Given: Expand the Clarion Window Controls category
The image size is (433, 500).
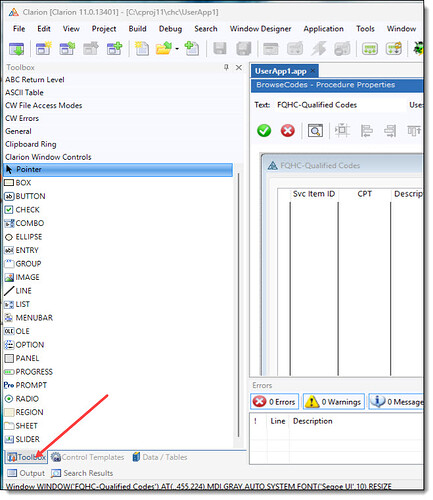Looking at the screenshot, I should (48, 157).
